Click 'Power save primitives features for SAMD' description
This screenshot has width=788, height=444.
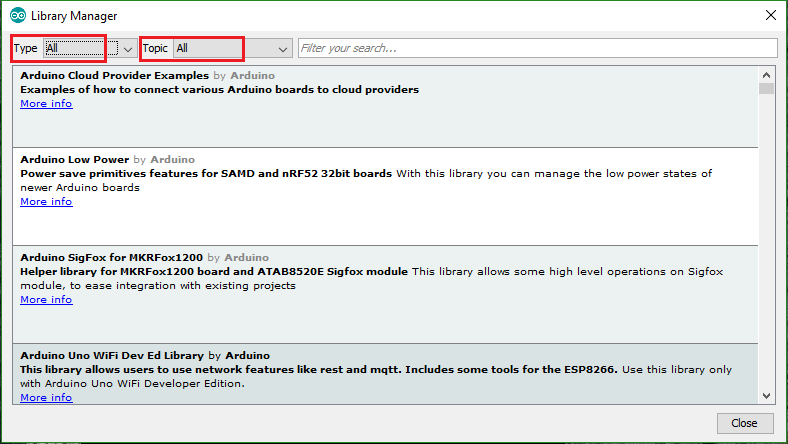click(x=206, y=173)
